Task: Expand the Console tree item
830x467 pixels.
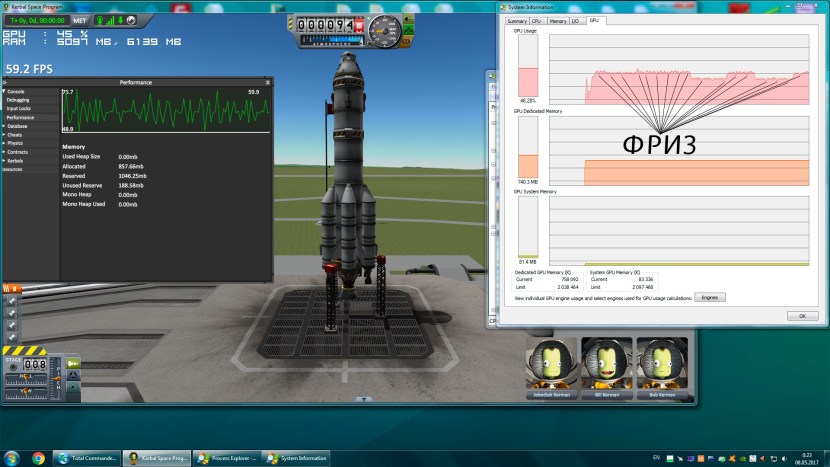Action: pos(14,92)
